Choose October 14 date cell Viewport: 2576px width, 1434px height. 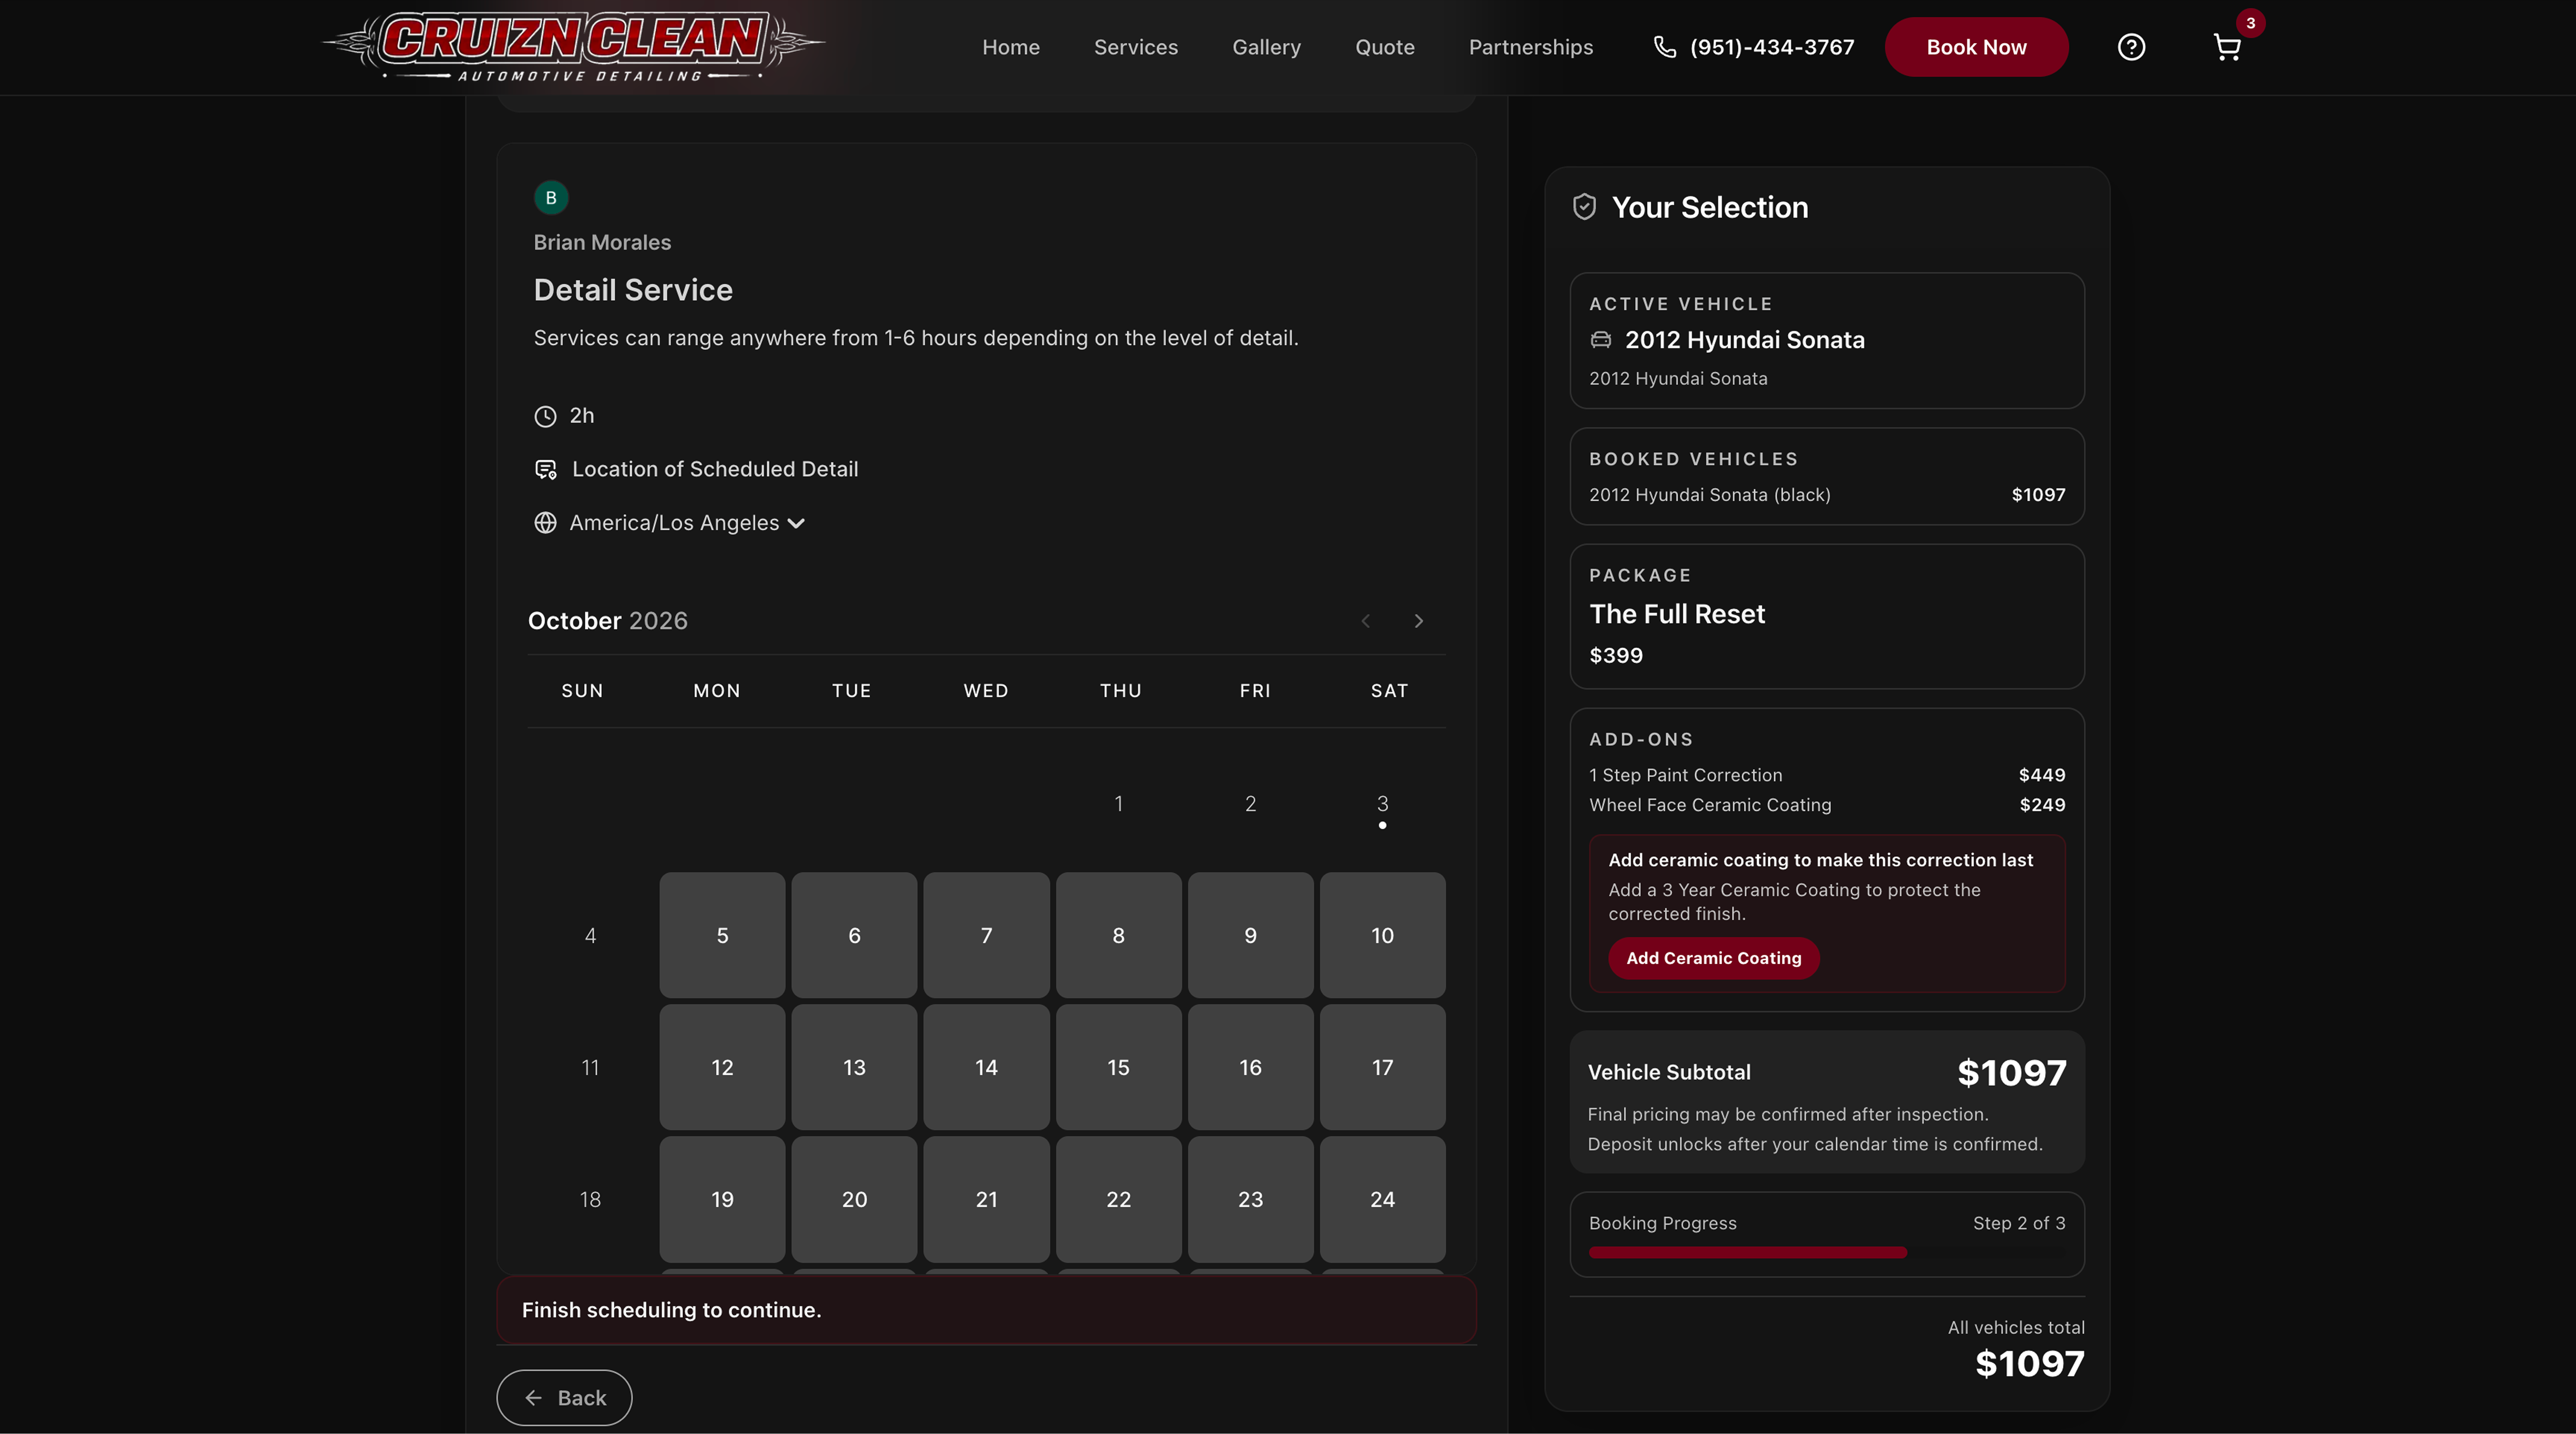(986, 1067)
